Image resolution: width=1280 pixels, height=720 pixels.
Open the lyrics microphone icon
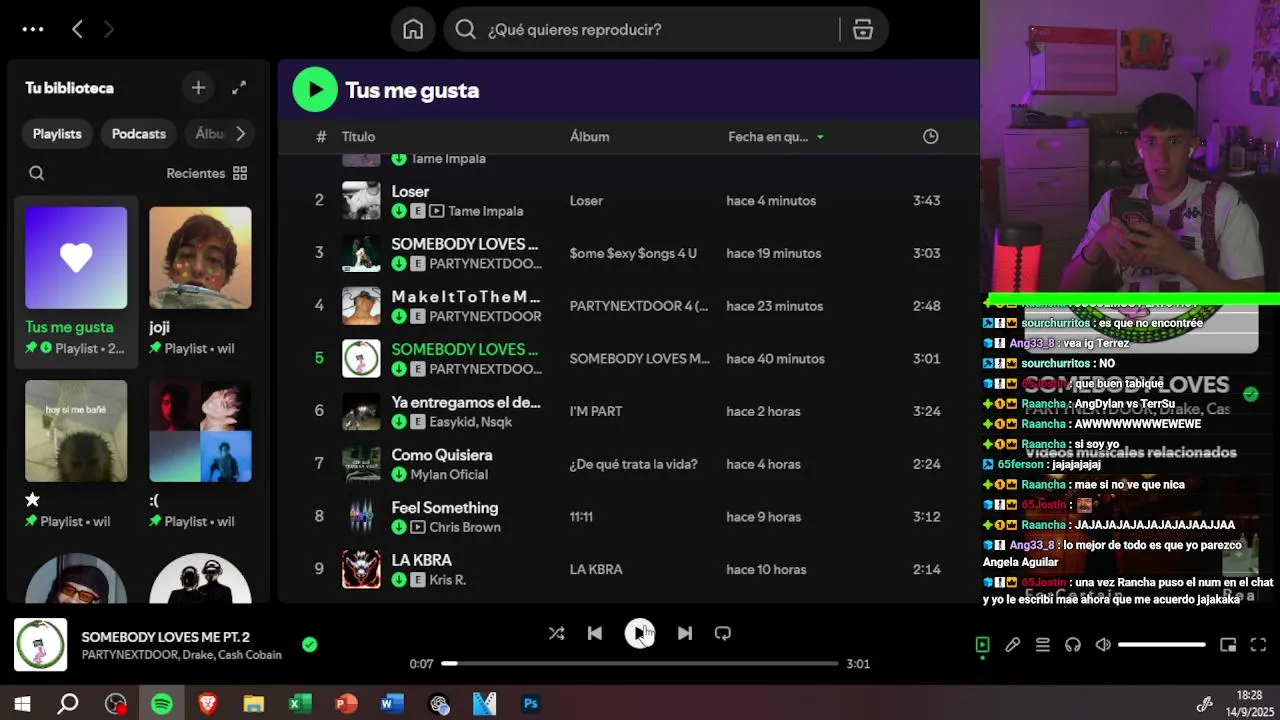[x=1013, y=645]
